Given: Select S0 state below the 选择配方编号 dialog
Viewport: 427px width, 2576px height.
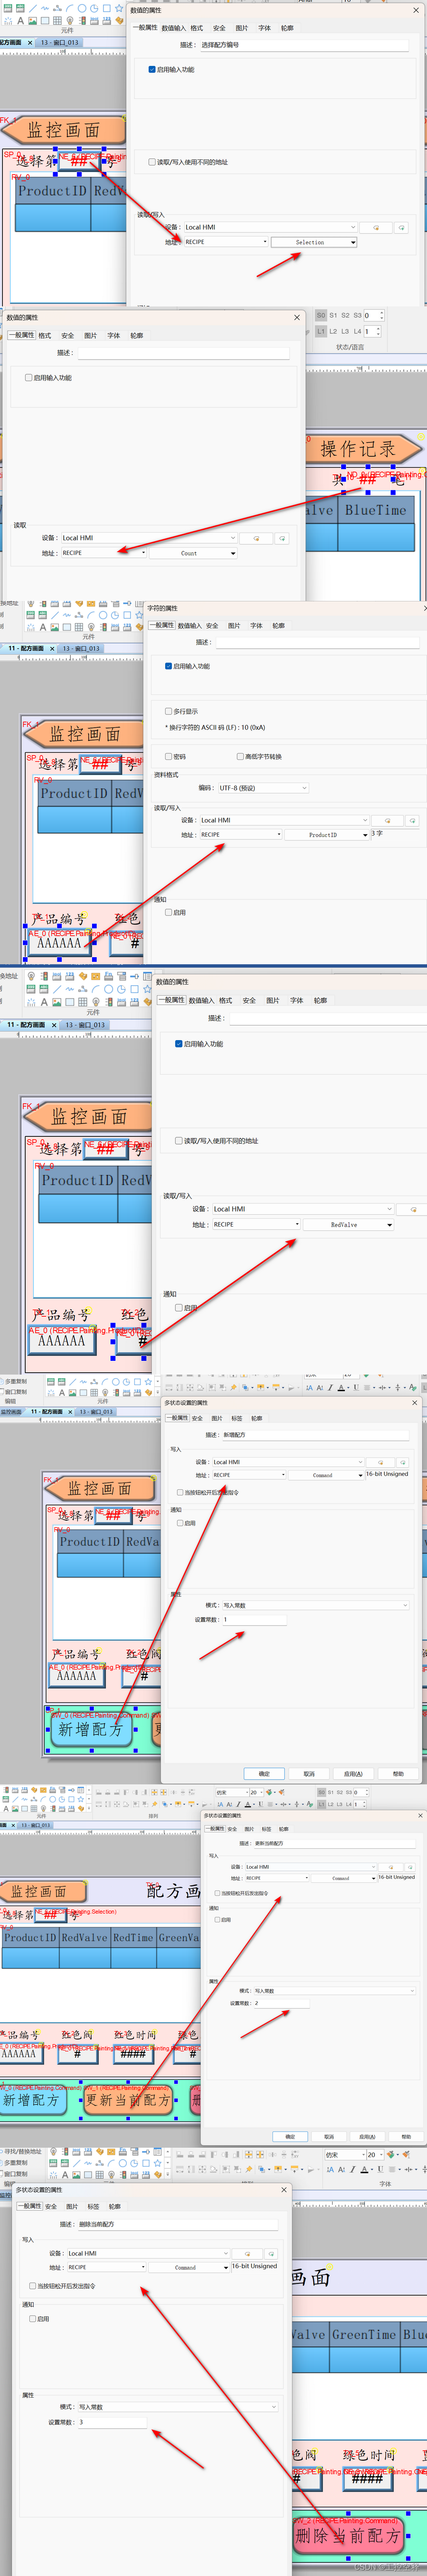Looking at the screenshot, I should [x=321, y=315].
